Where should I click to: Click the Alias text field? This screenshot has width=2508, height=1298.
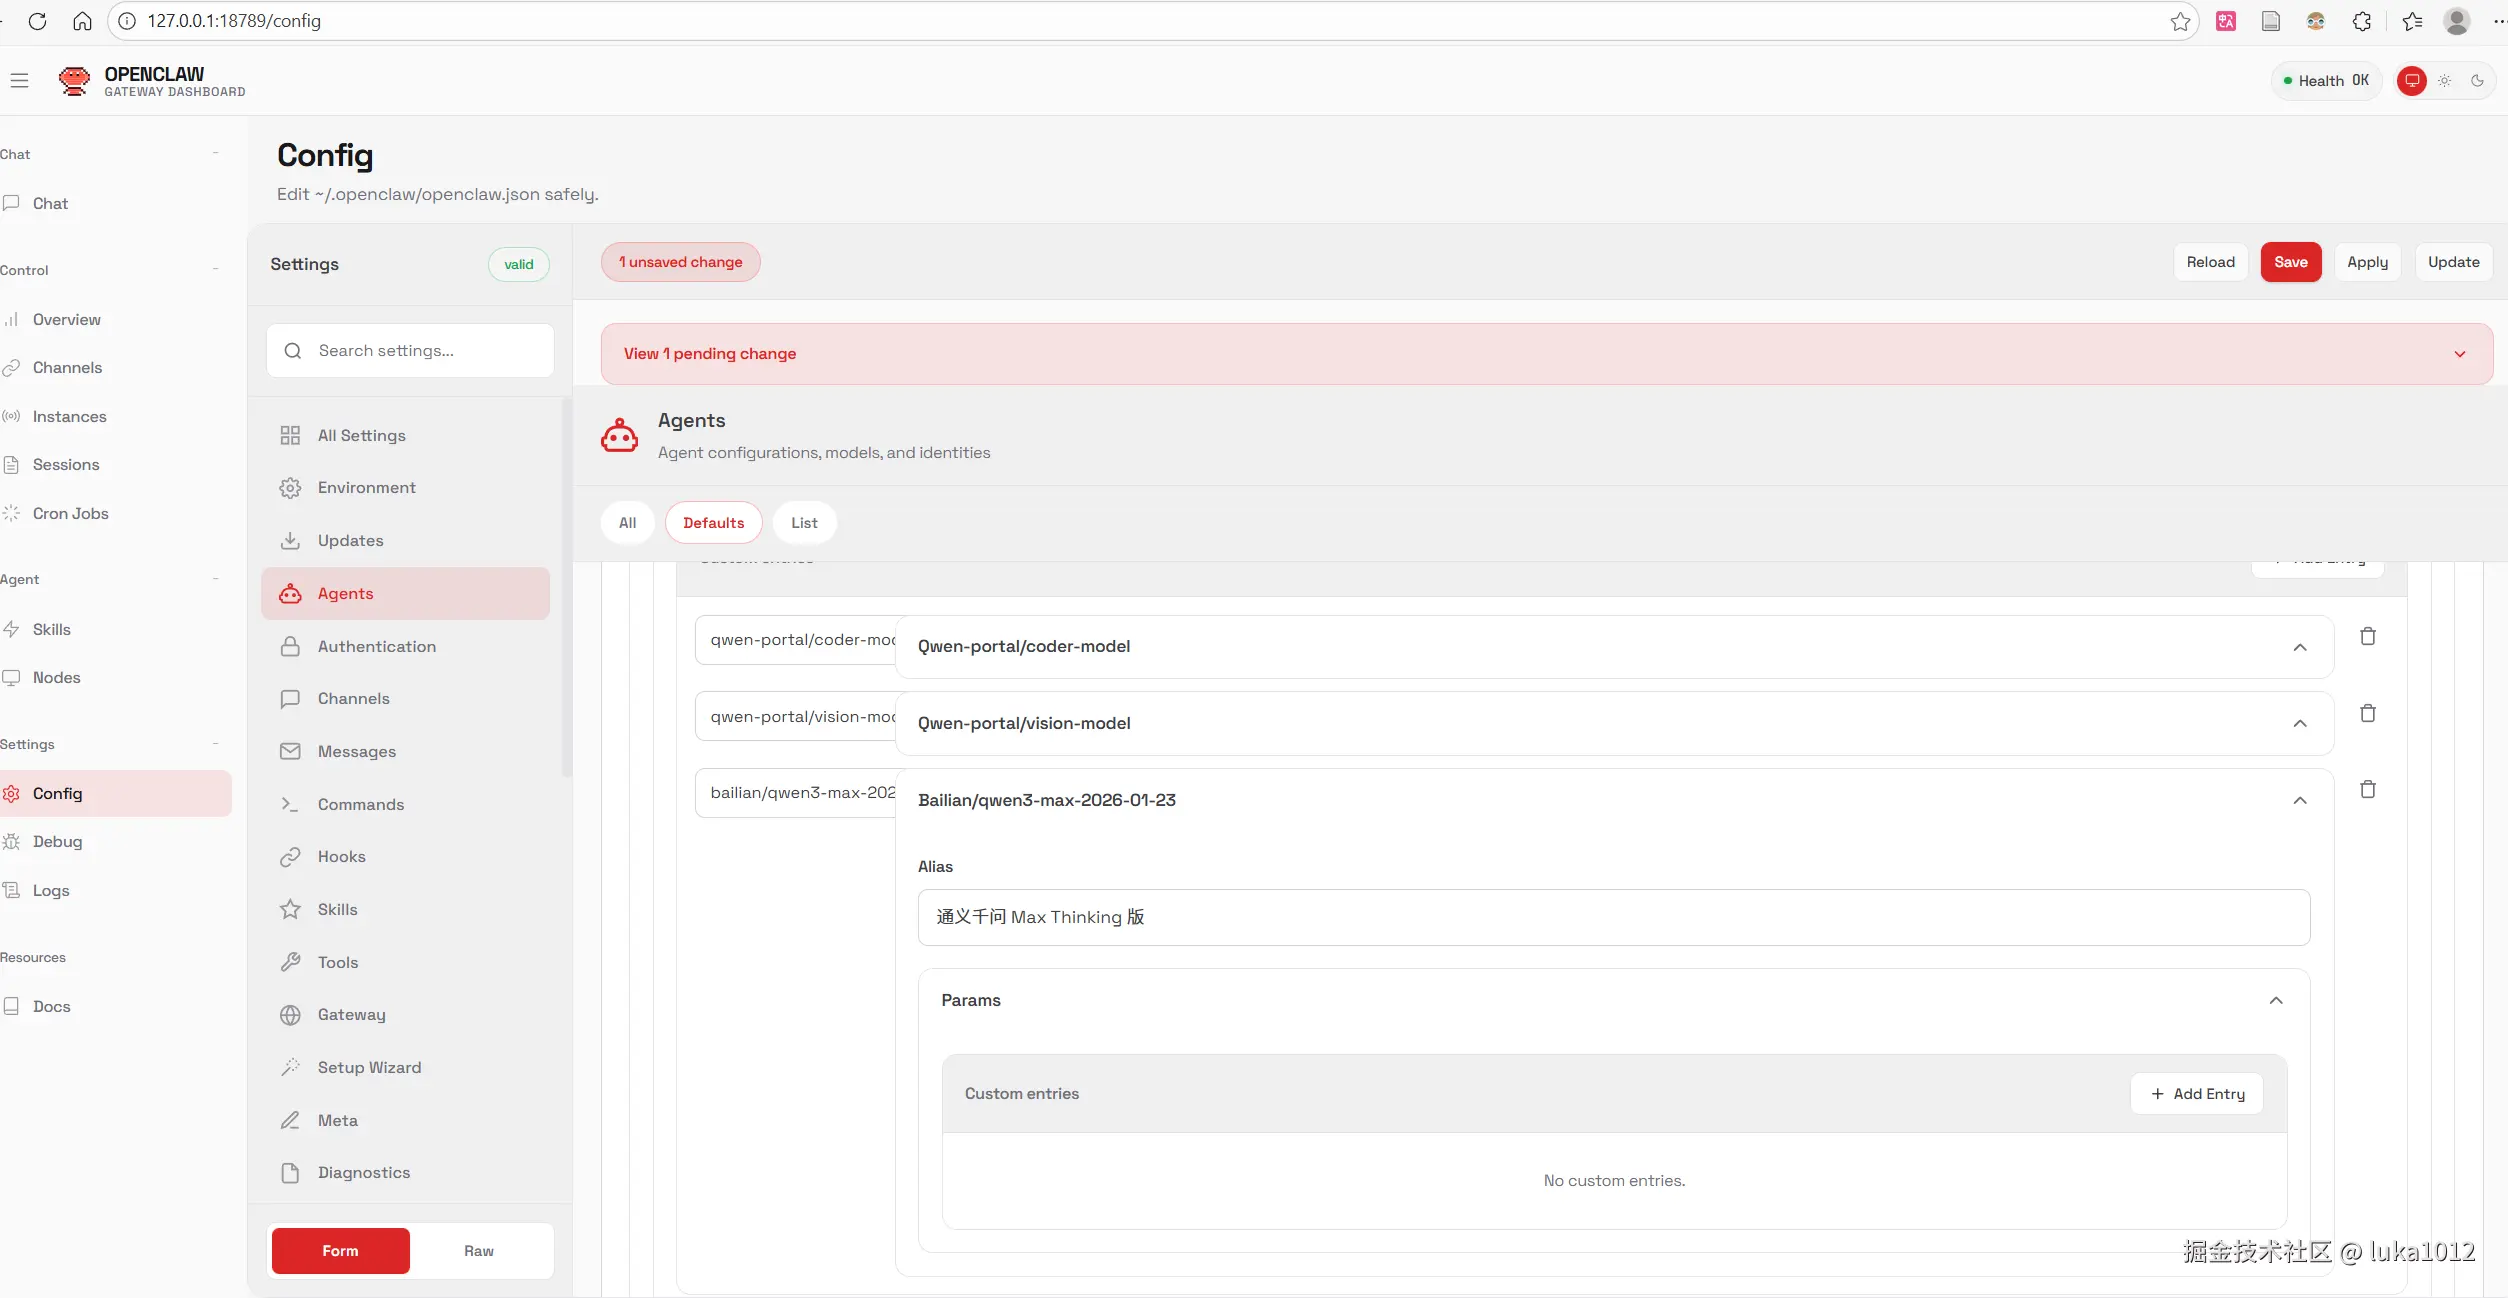click(1613, 918)
